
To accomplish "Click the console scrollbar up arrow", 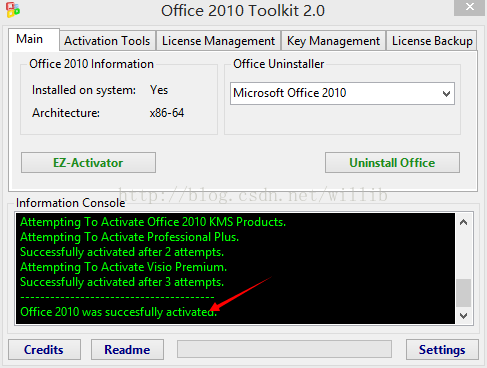I will point(463,222).
